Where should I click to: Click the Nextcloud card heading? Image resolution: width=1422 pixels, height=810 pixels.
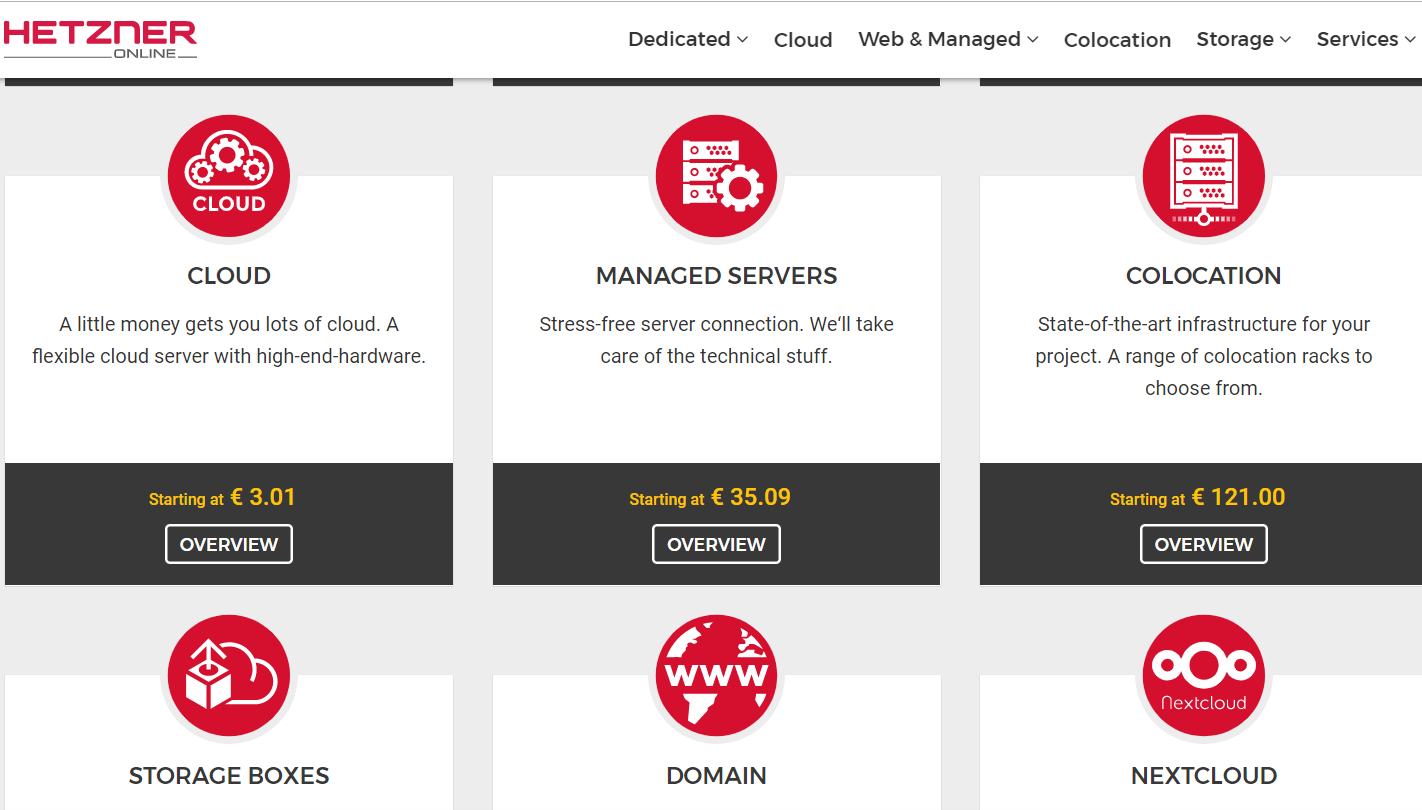pyautogui.click(x=1203, y=776)
